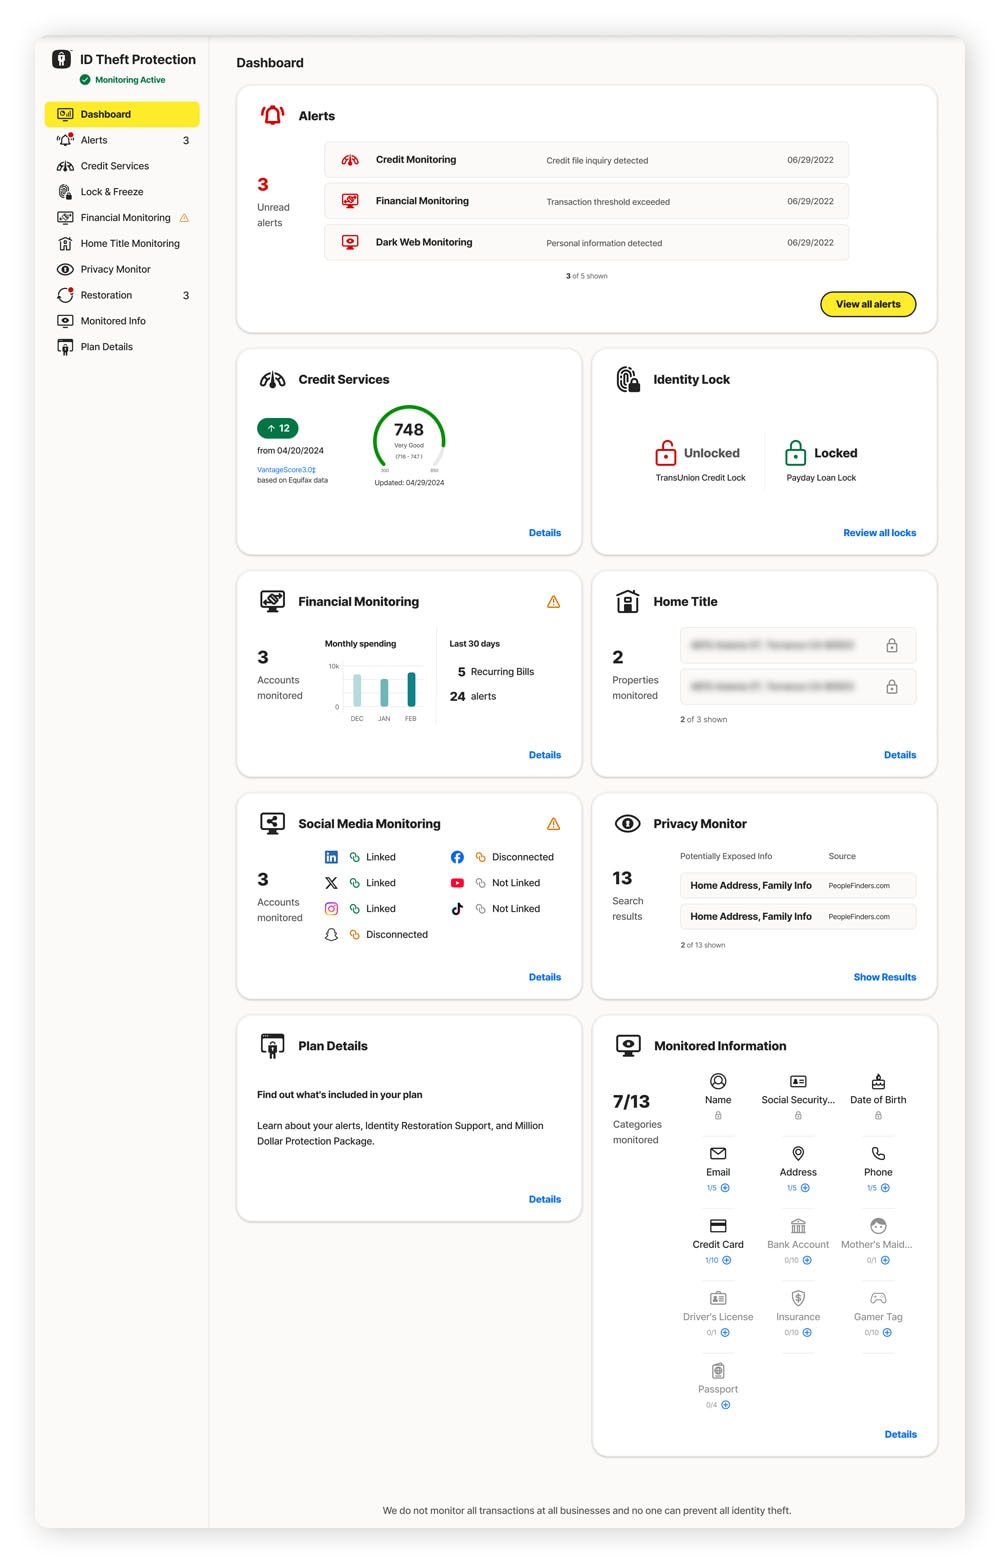Expand the Email monitored category
The height and width of the screenshot is (1563, 1000).
coord(724,1188)
